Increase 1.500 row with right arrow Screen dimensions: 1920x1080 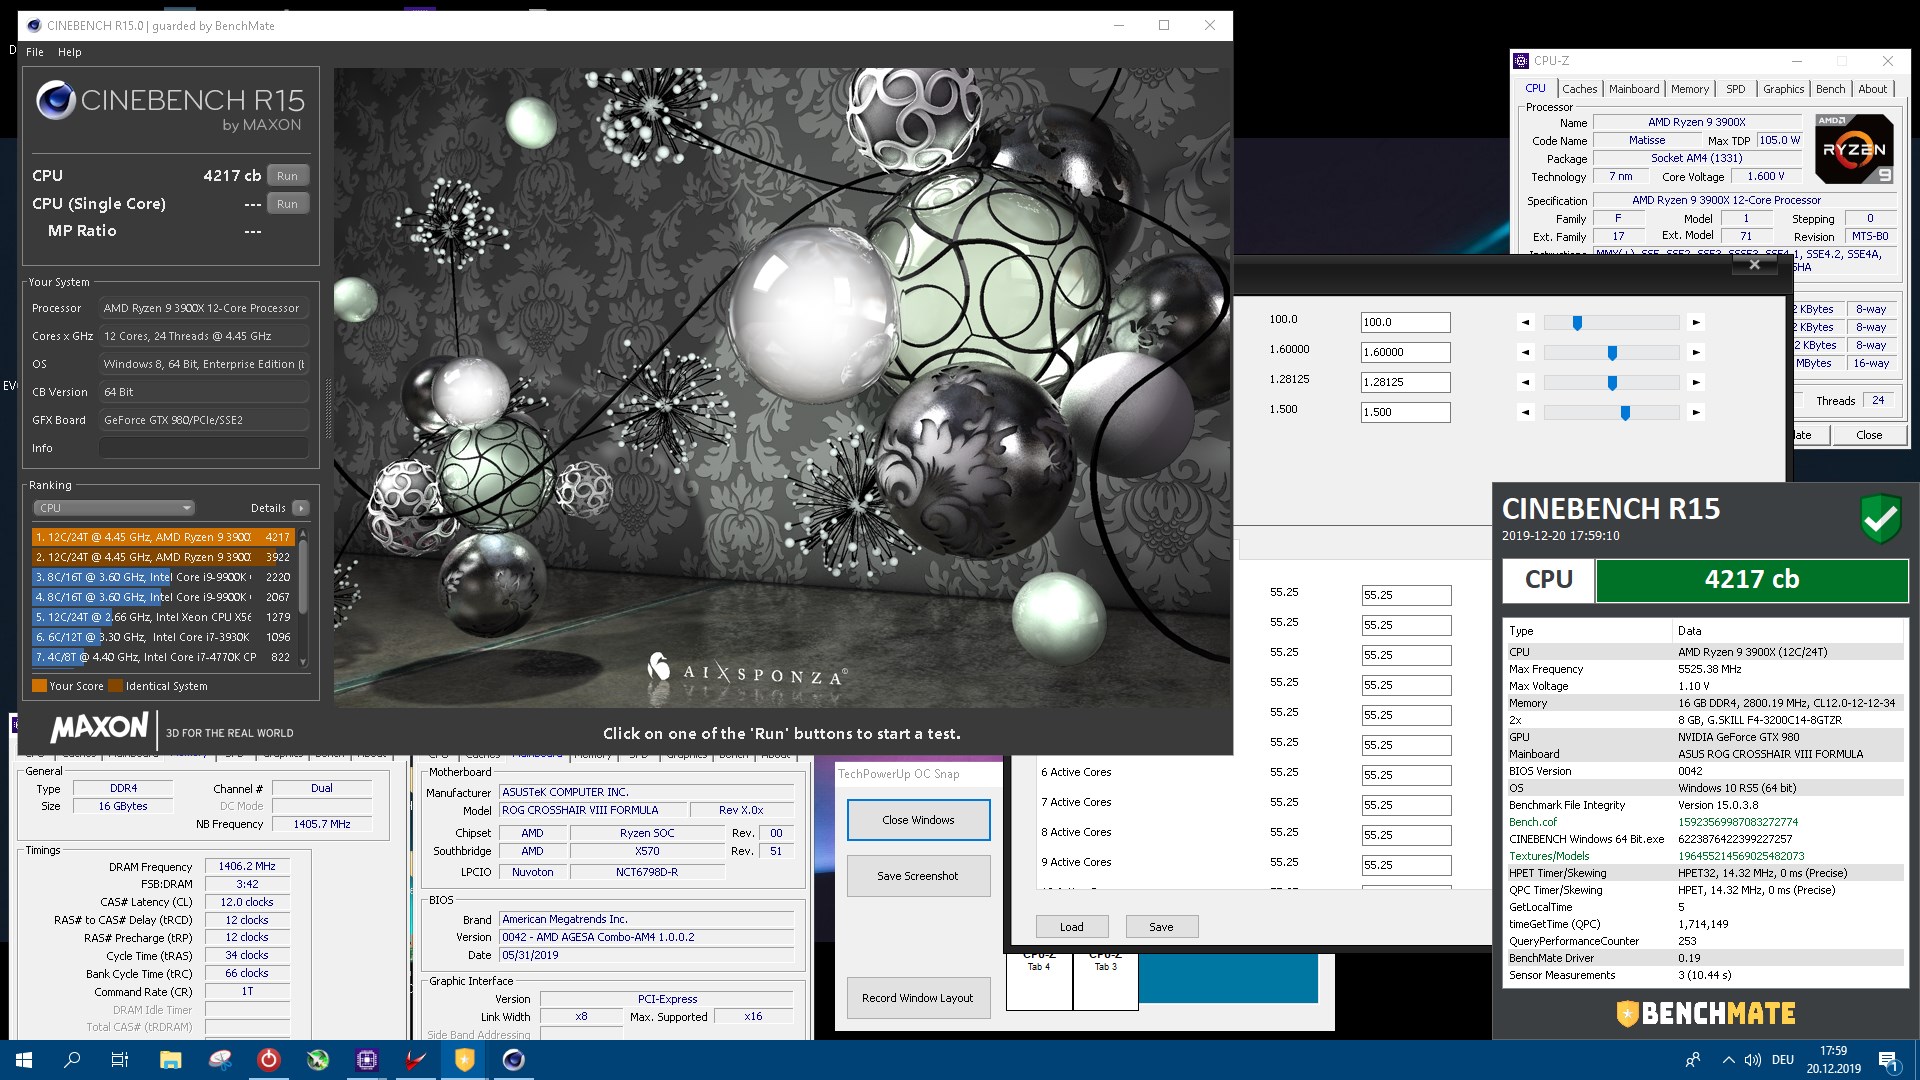point(1696,412)
